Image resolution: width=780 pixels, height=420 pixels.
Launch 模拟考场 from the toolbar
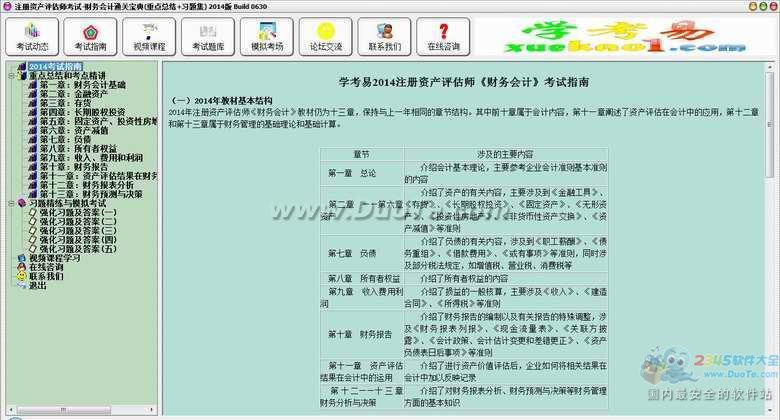(266, 35)
